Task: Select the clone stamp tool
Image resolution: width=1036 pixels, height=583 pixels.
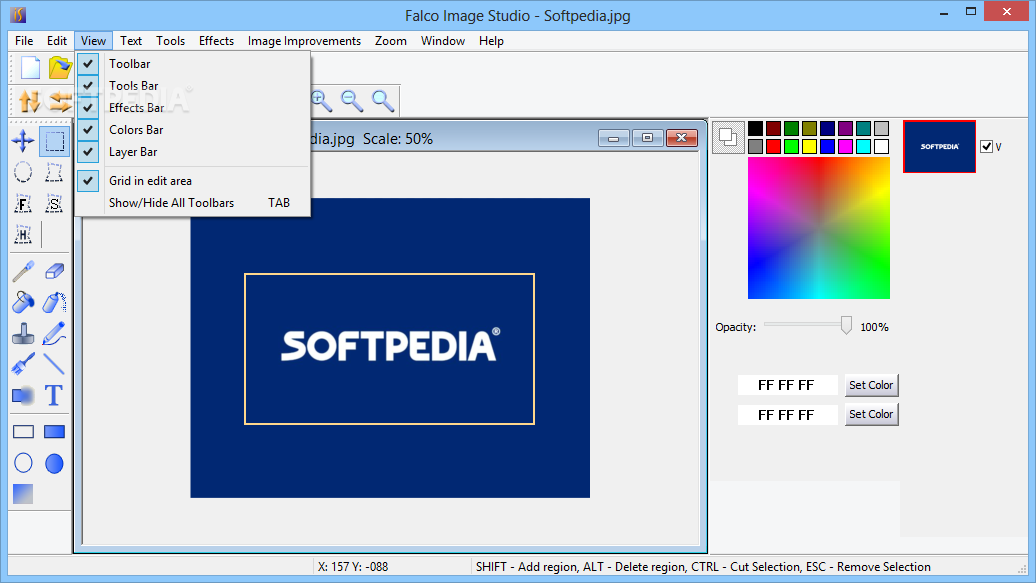Action: coord(23,334)
